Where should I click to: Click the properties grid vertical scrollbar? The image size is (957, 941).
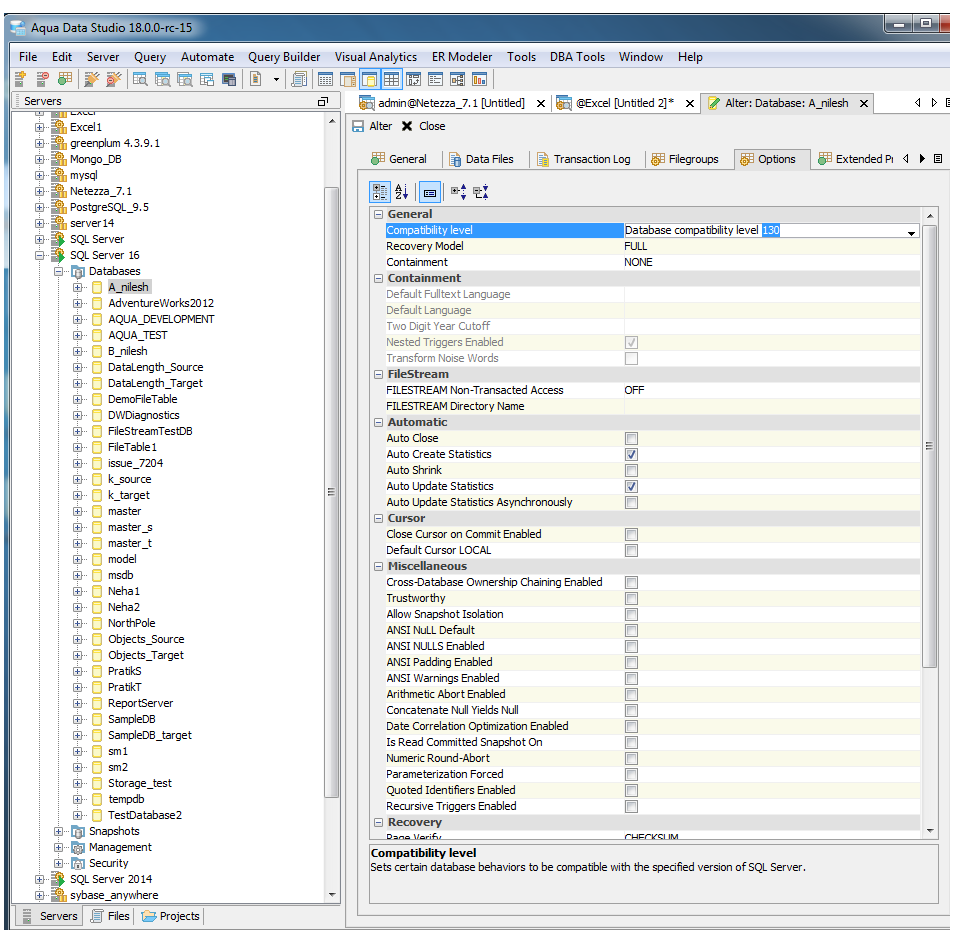tap(929, 447)
